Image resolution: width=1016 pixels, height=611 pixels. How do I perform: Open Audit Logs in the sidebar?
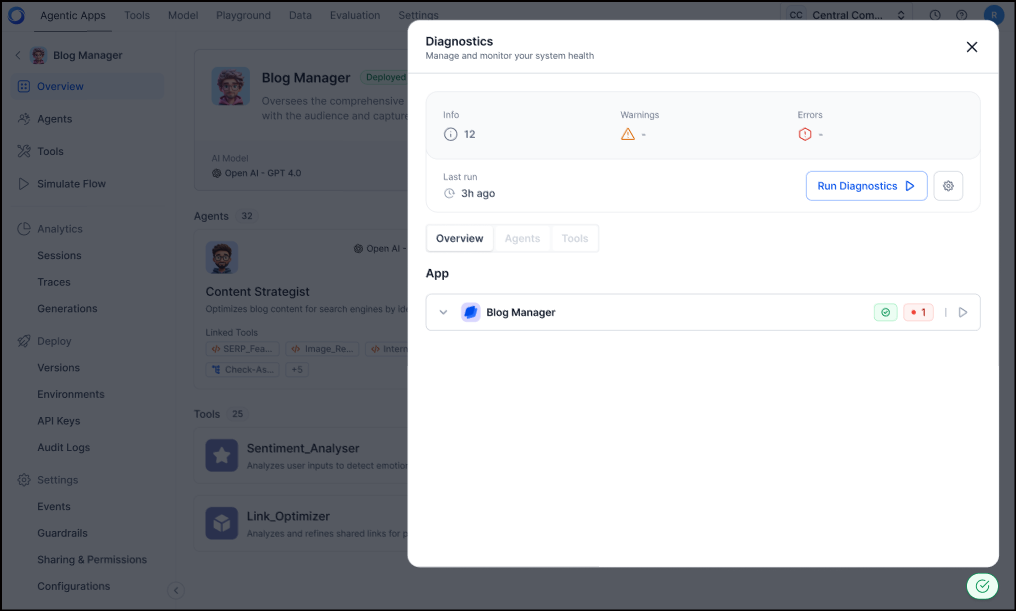tap(63, 447)
